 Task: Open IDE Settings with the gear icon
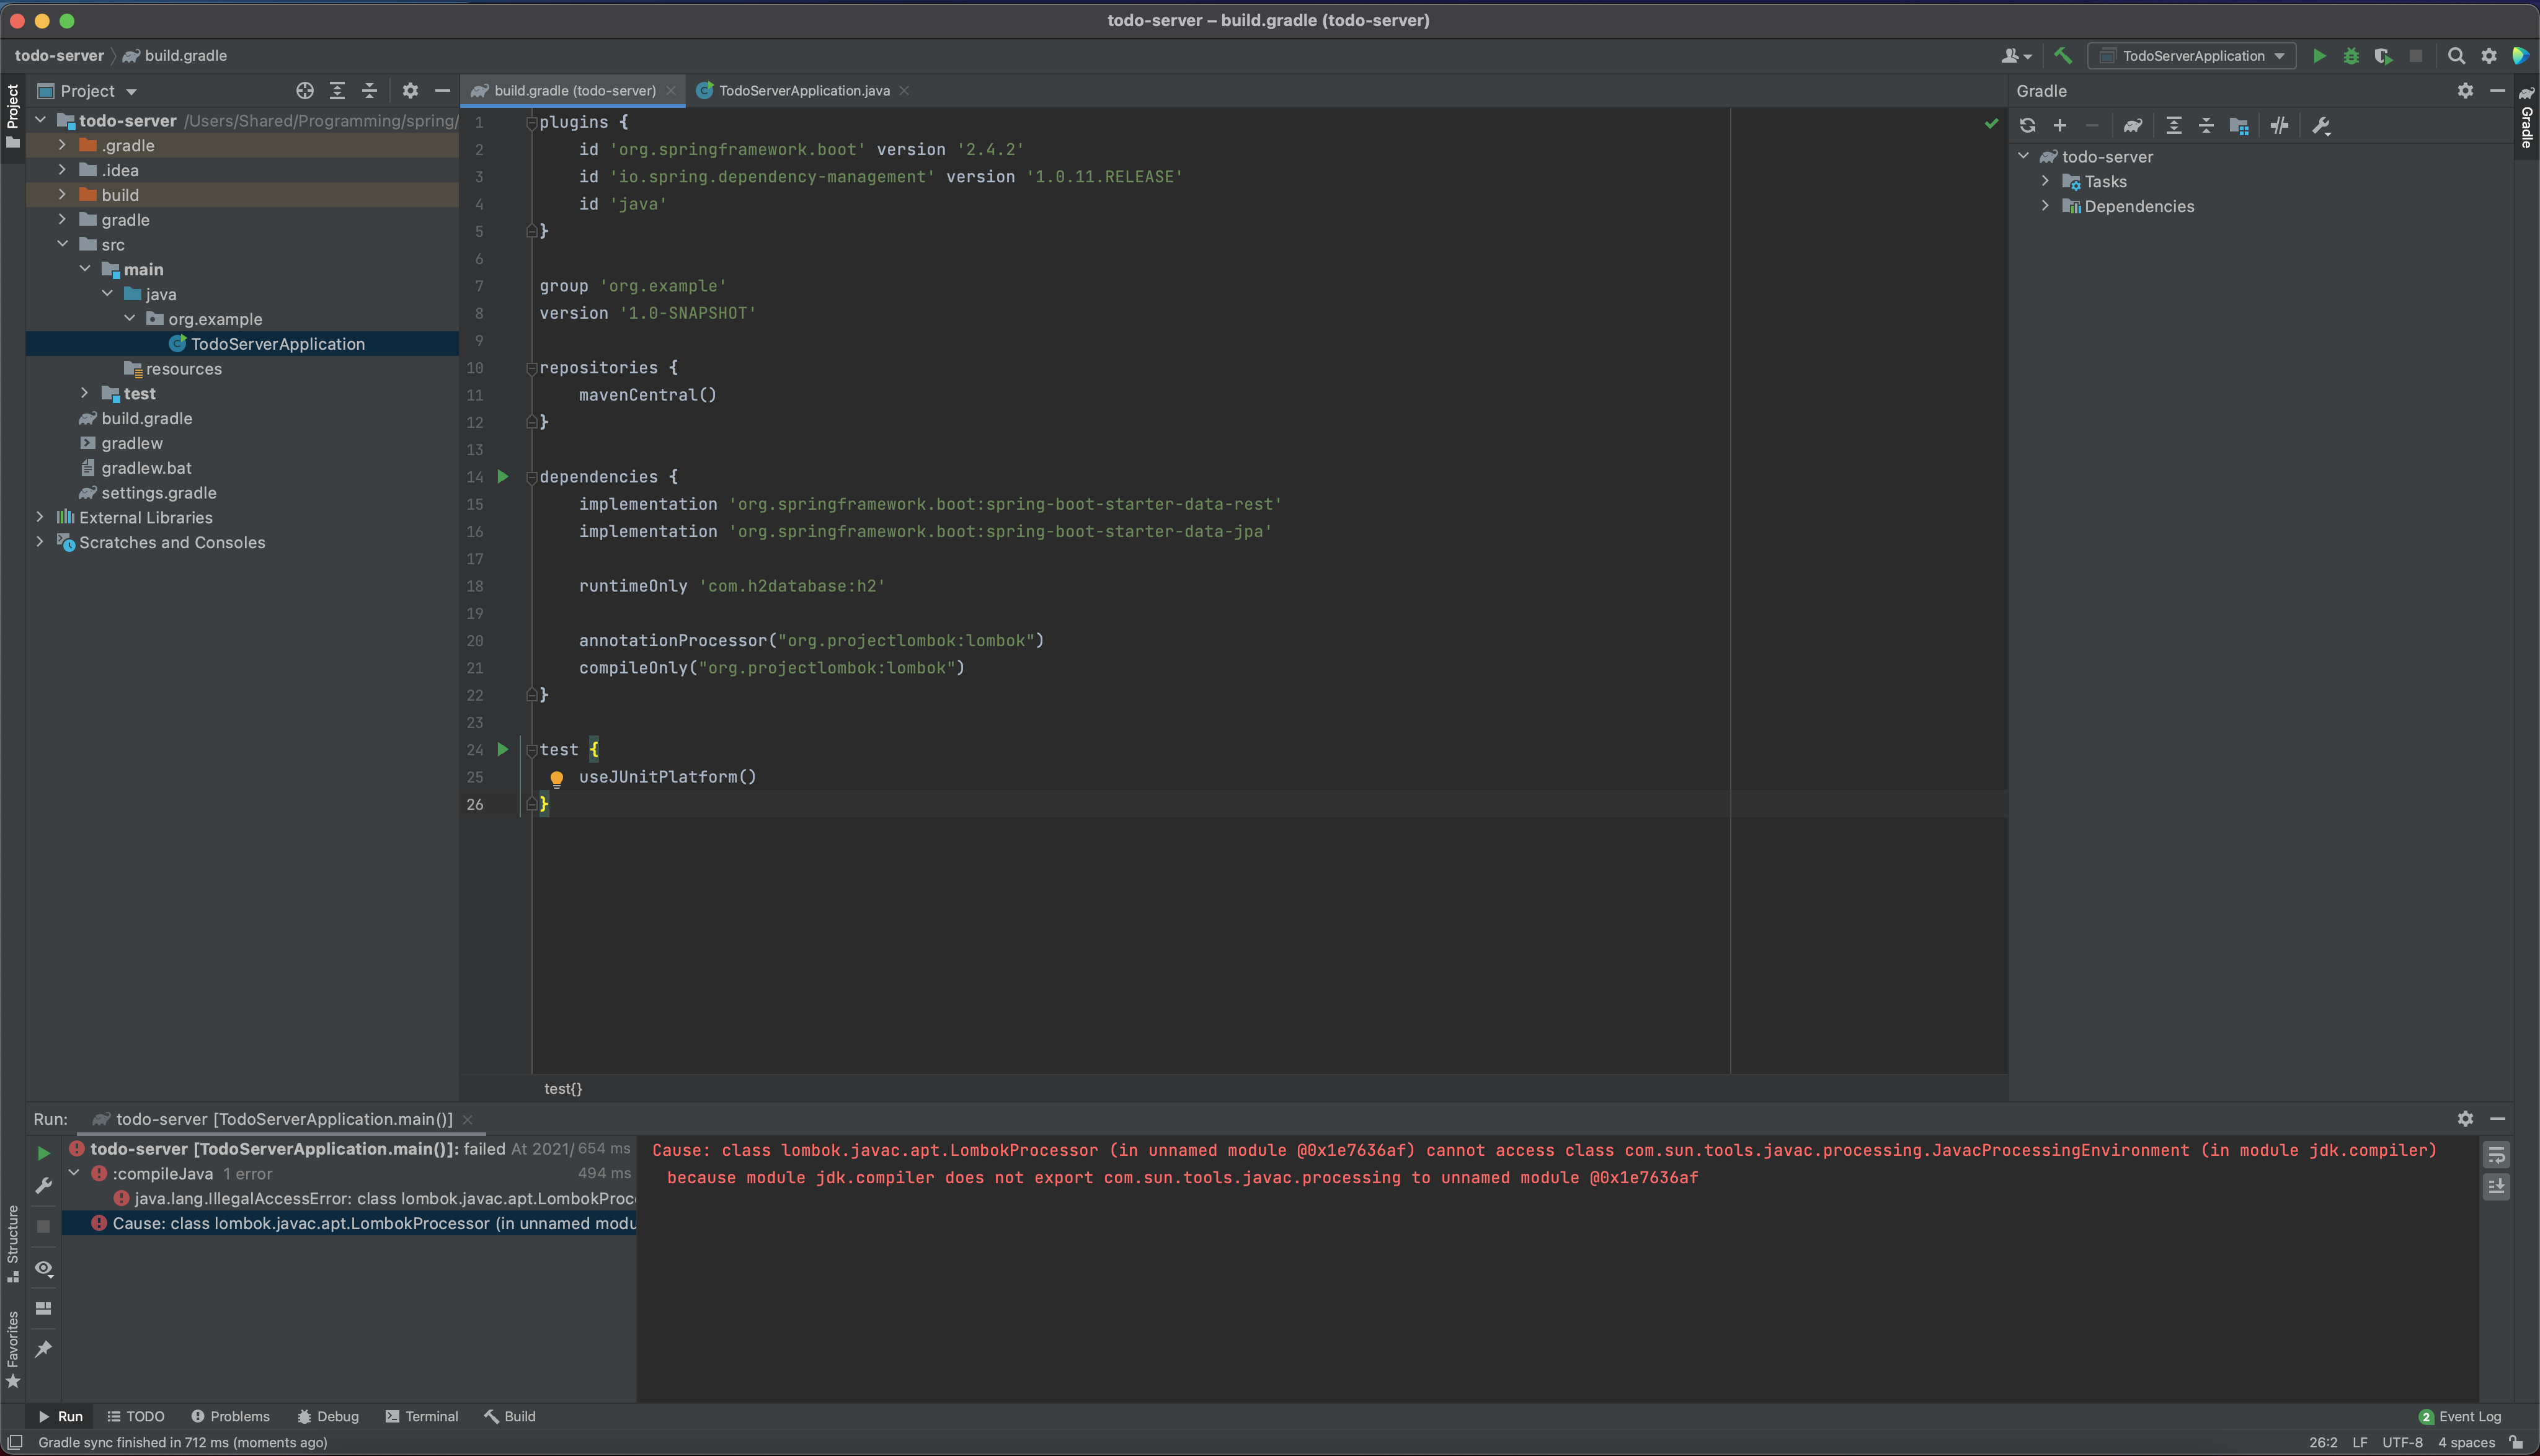(x=2489, y=56)
